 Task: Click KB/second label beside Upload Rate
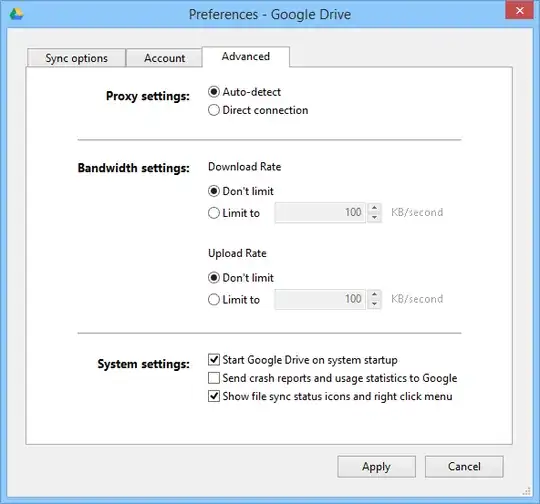click(417, 299)
